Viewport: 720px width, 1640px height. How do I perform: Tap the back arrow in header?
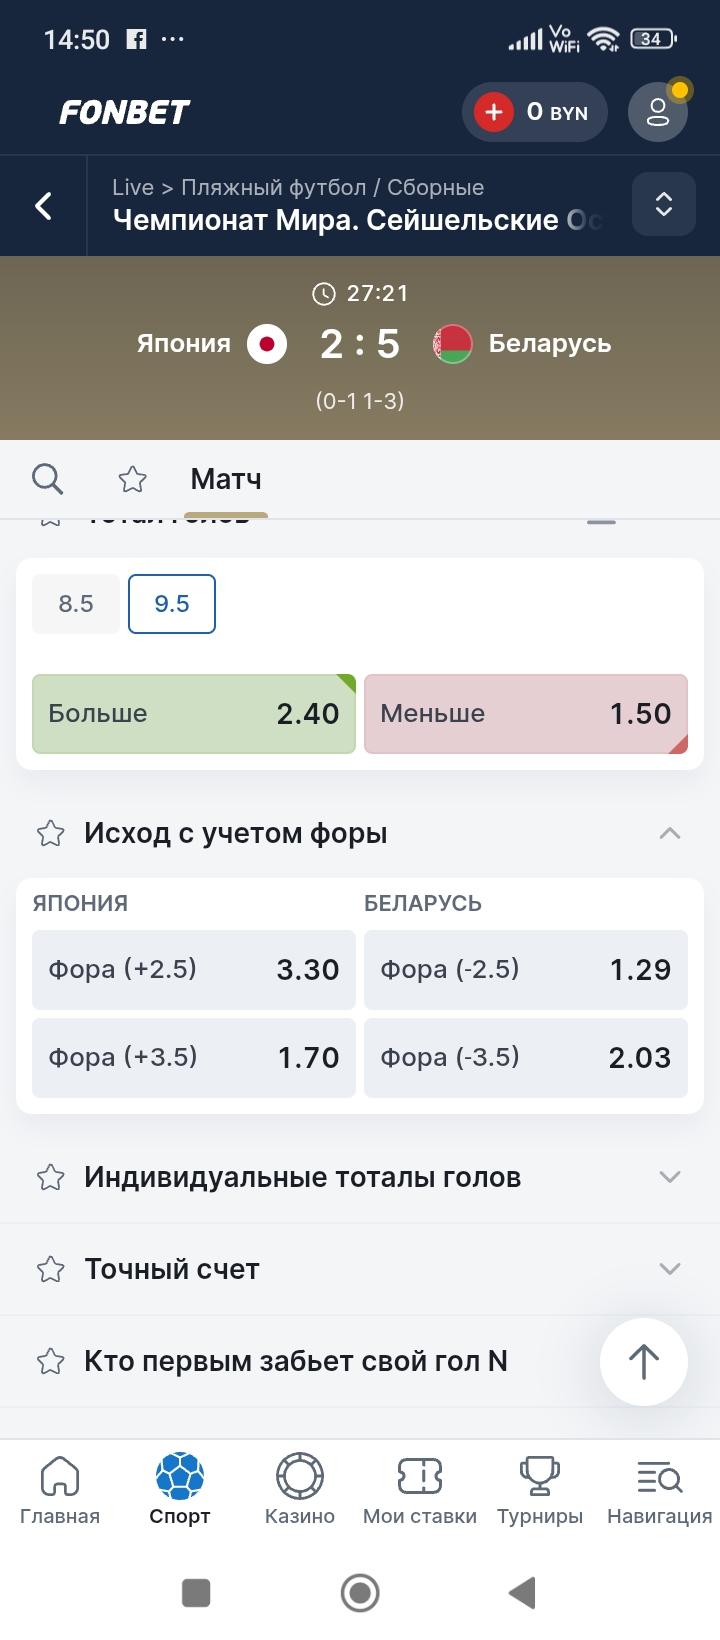pos(44,206)
